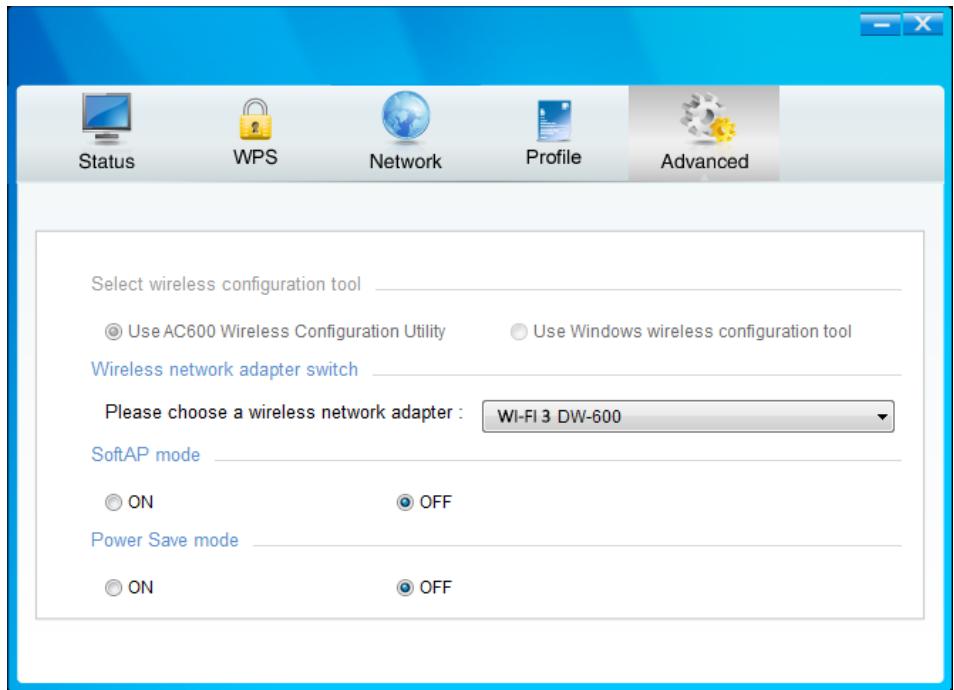Switch to the Network tab label
This screenshot has width=954, height=690.
click(405, 161)
